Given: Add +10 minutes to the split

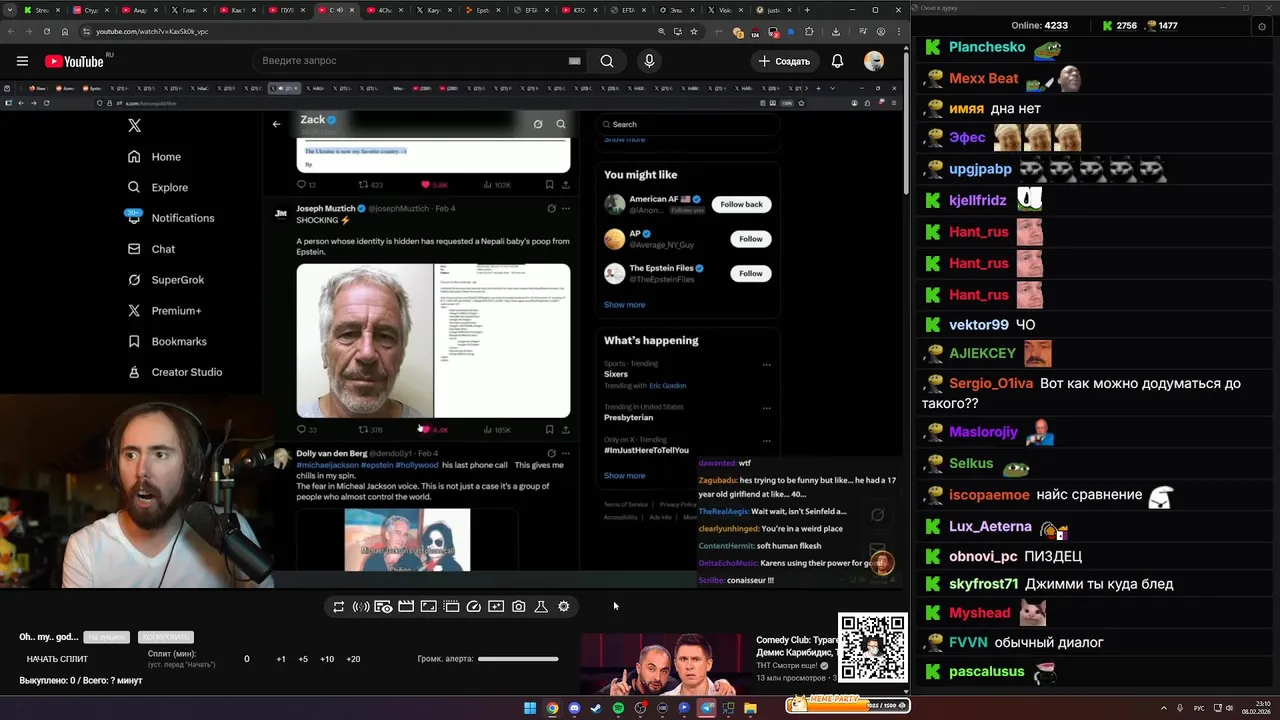Looking at the screenshot, I should [x=327, y=659].
